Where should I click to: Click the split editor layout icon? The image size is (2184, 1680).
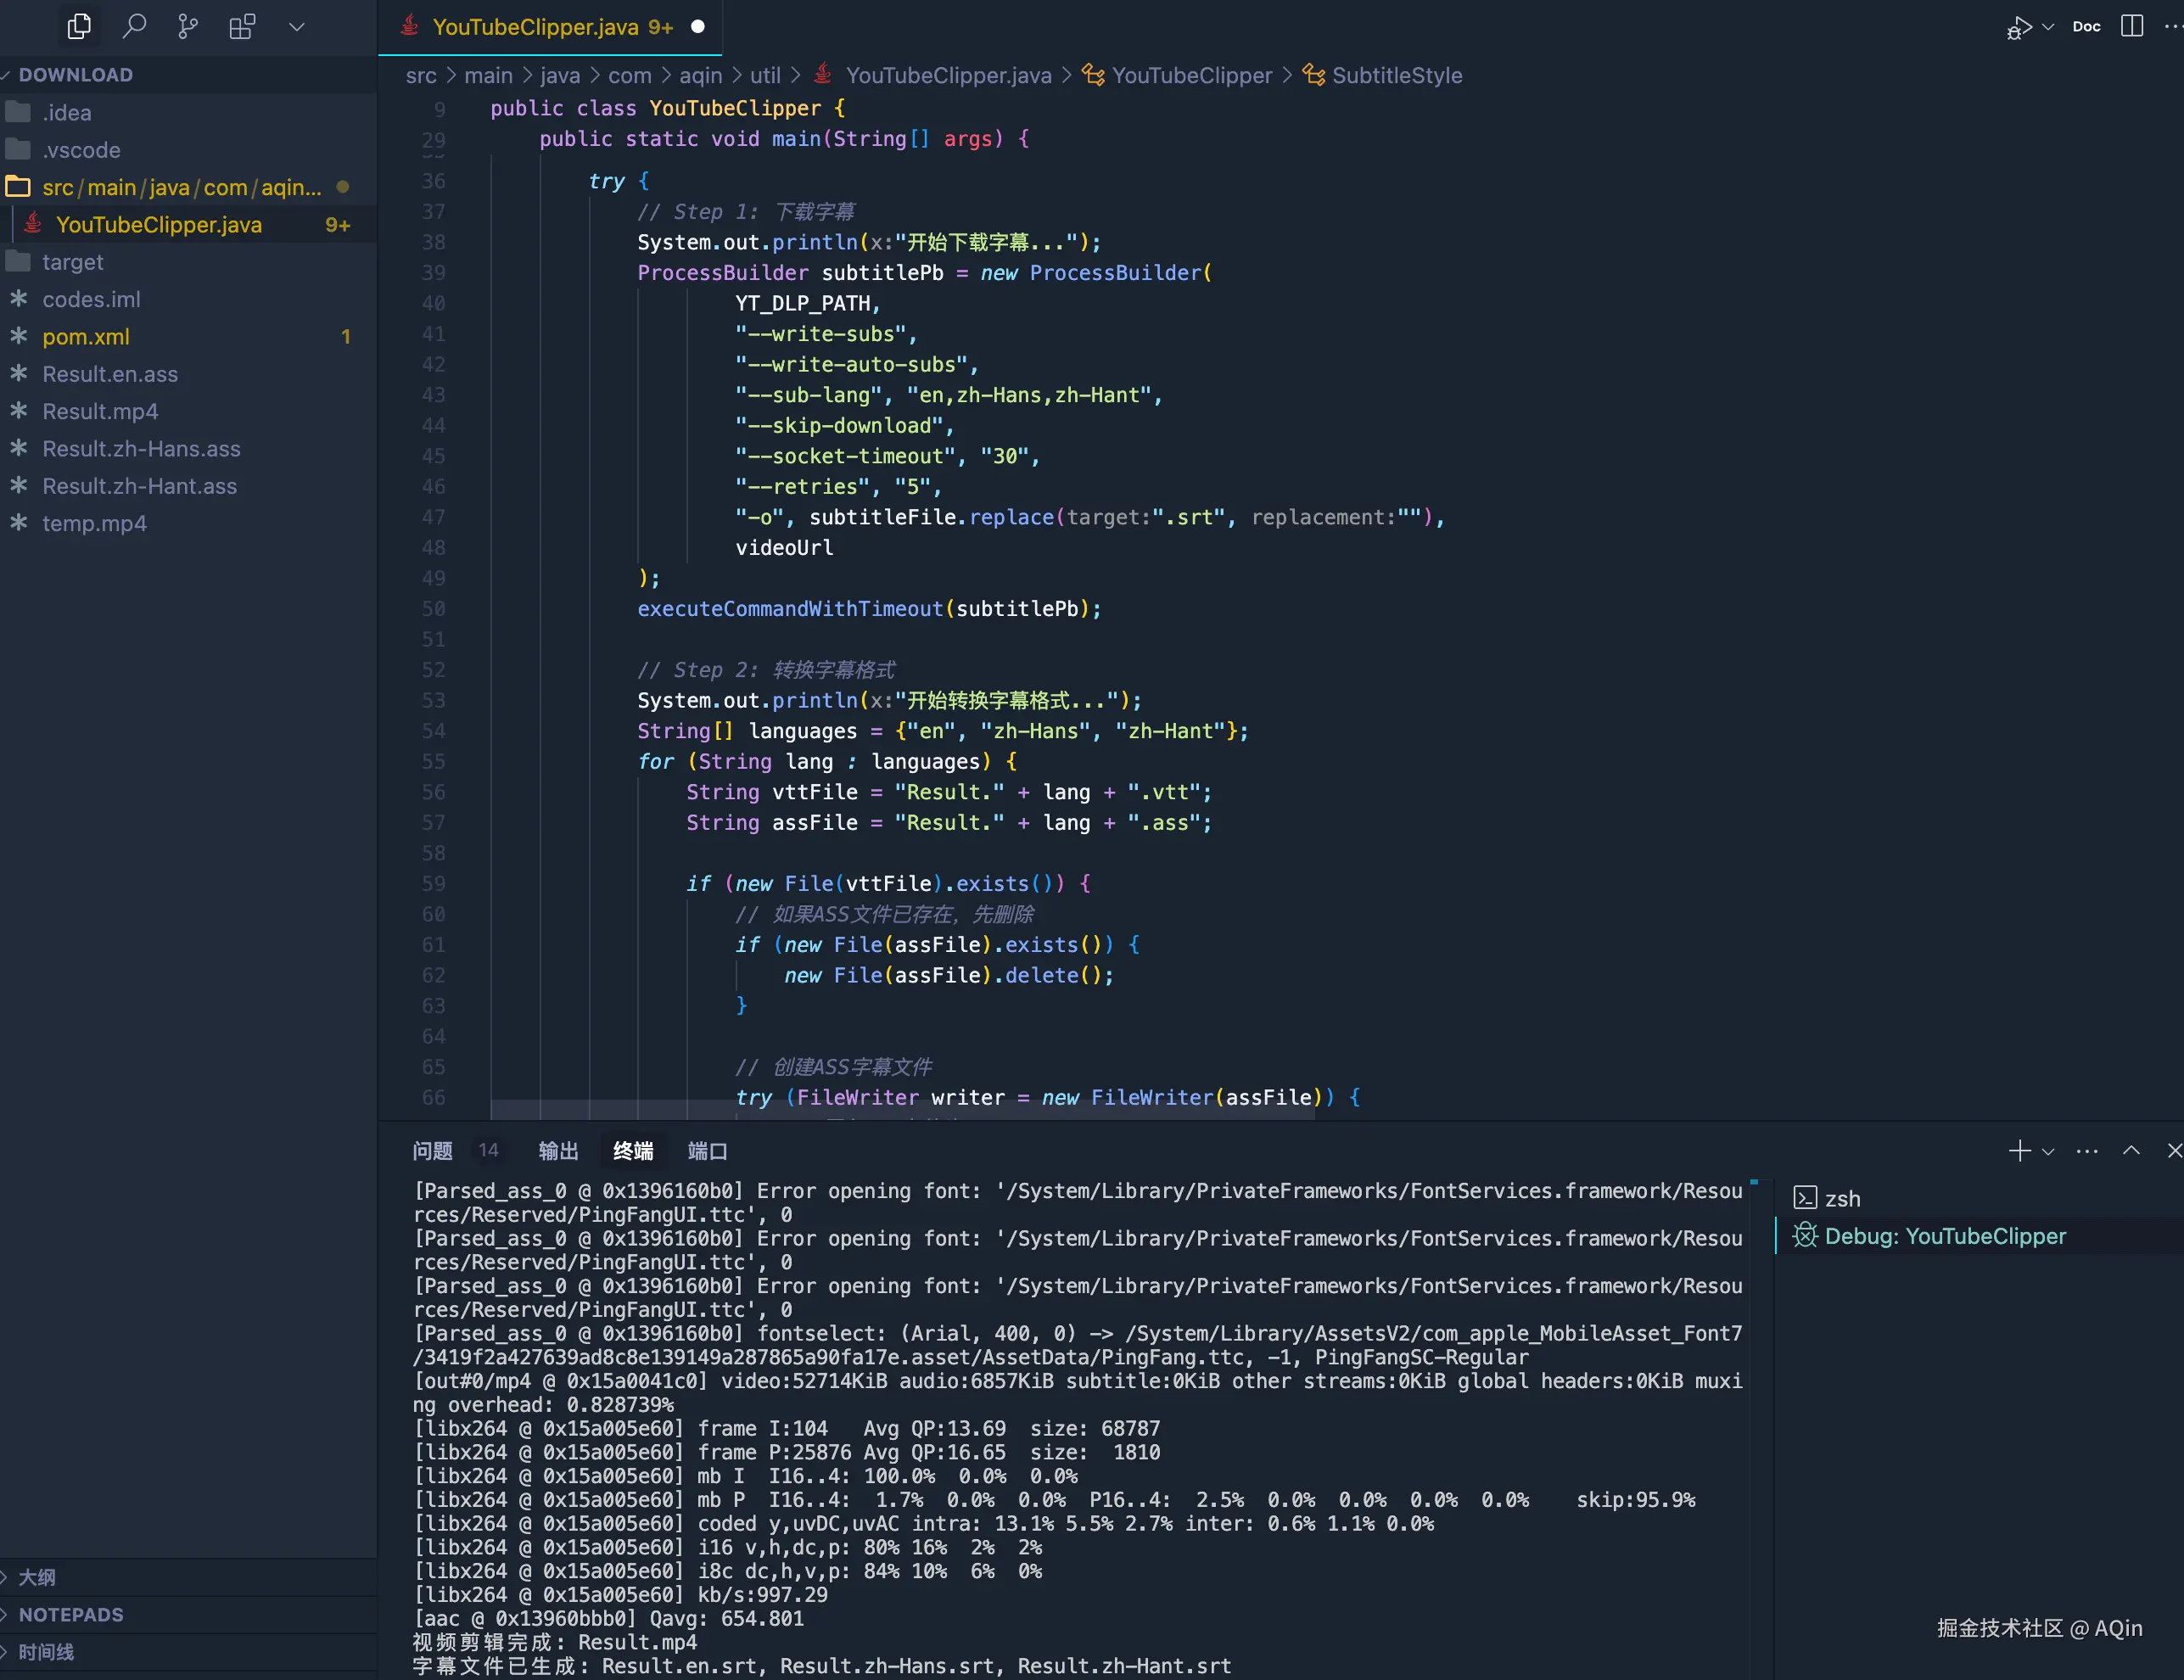click(x=2131, y=27)
